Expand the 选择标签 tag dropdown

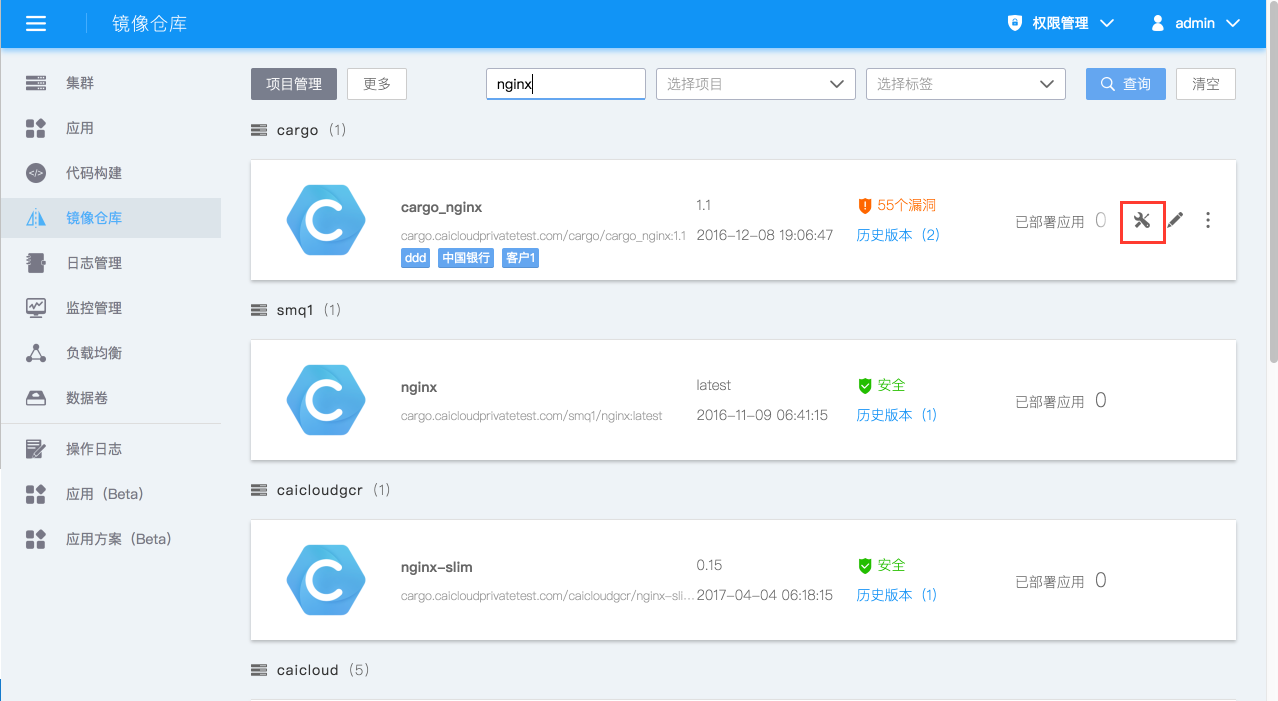click(965, 84)
